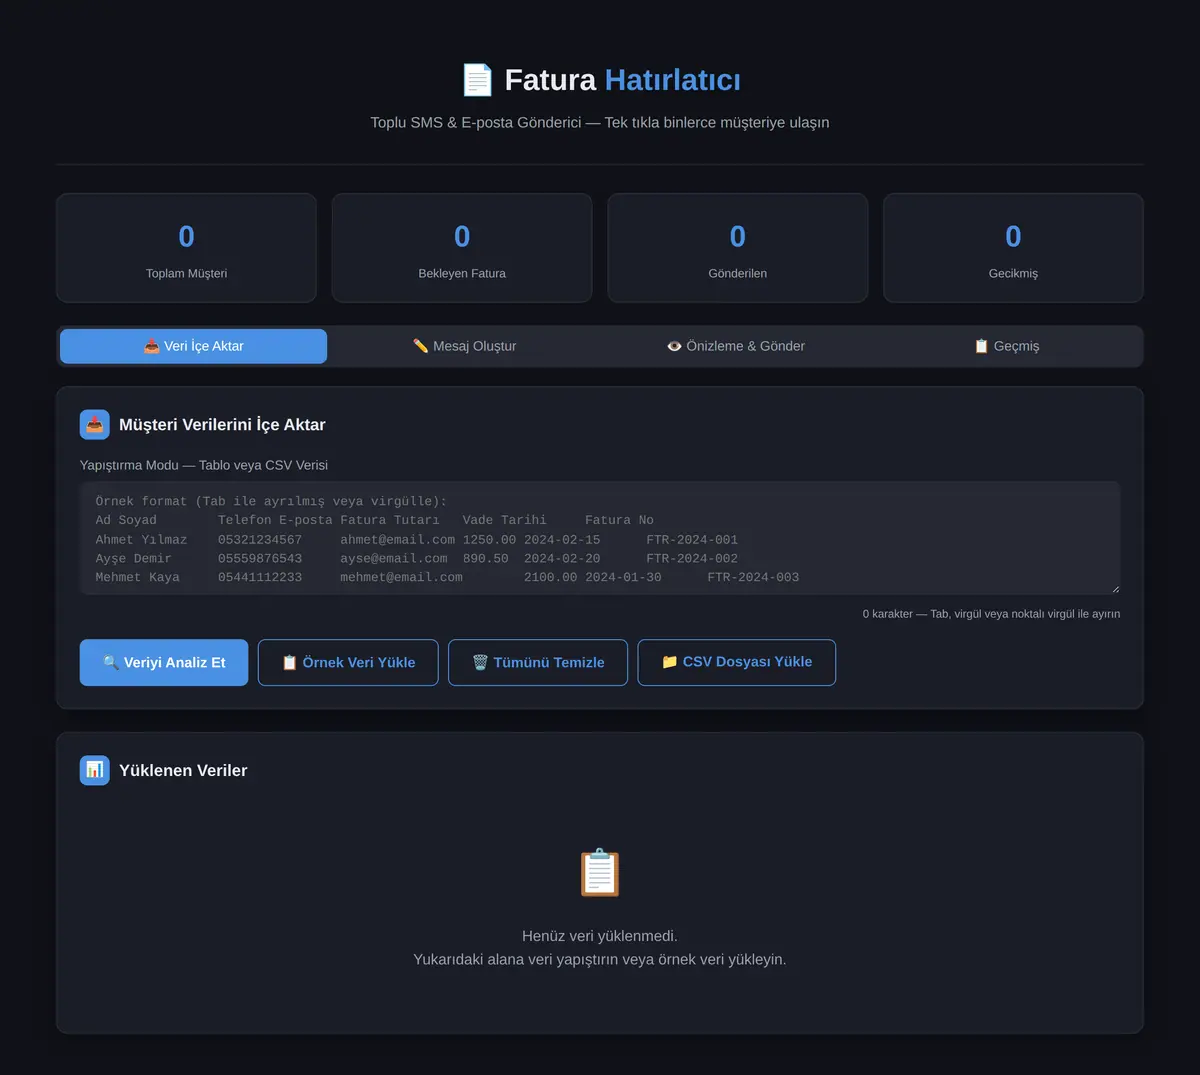
Task: Click the document icon beside Fatura Hatırlatıcı
Action: 477,80
